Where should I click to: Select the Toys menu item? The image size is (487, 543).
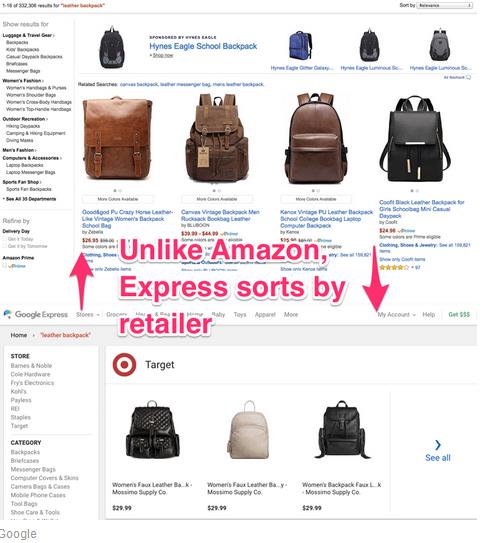click(x=240, y=314)
